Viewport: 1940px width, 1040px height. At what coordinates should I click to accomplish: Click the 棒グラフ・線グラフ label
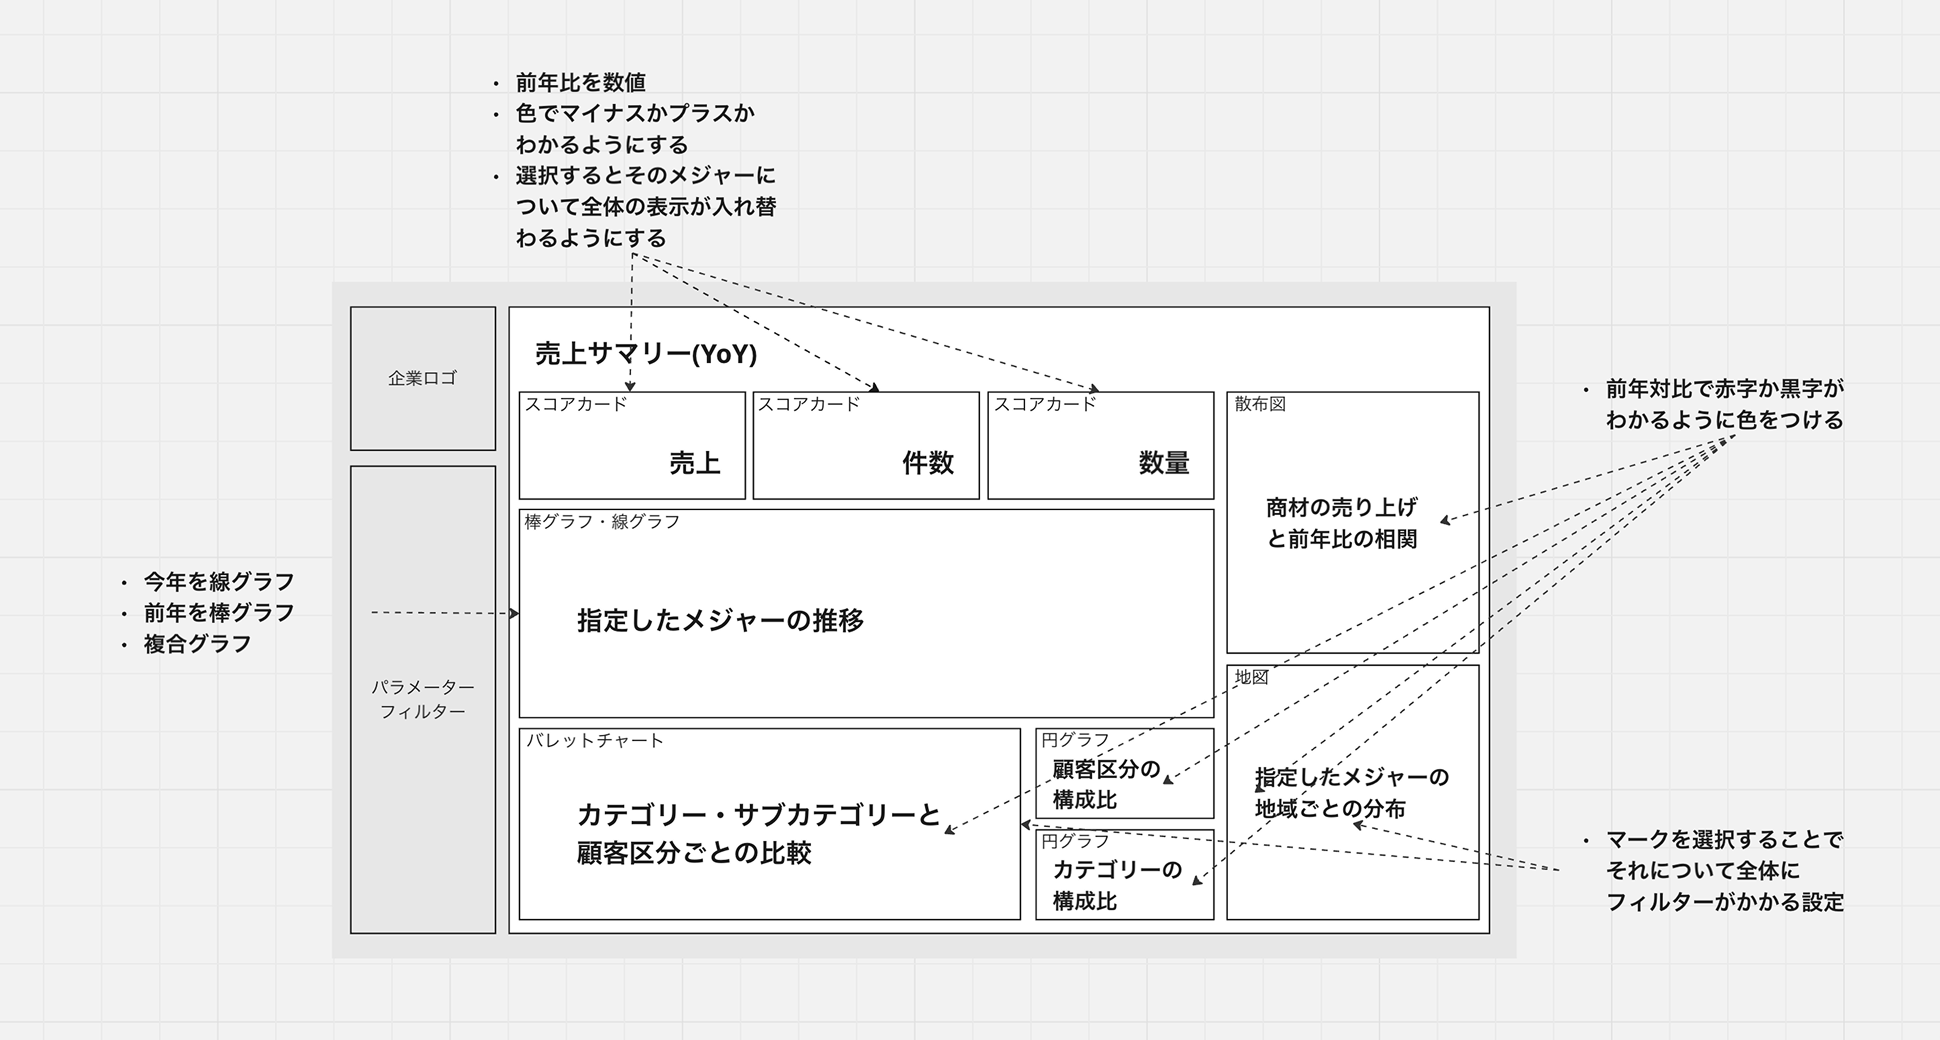[602, 521]
